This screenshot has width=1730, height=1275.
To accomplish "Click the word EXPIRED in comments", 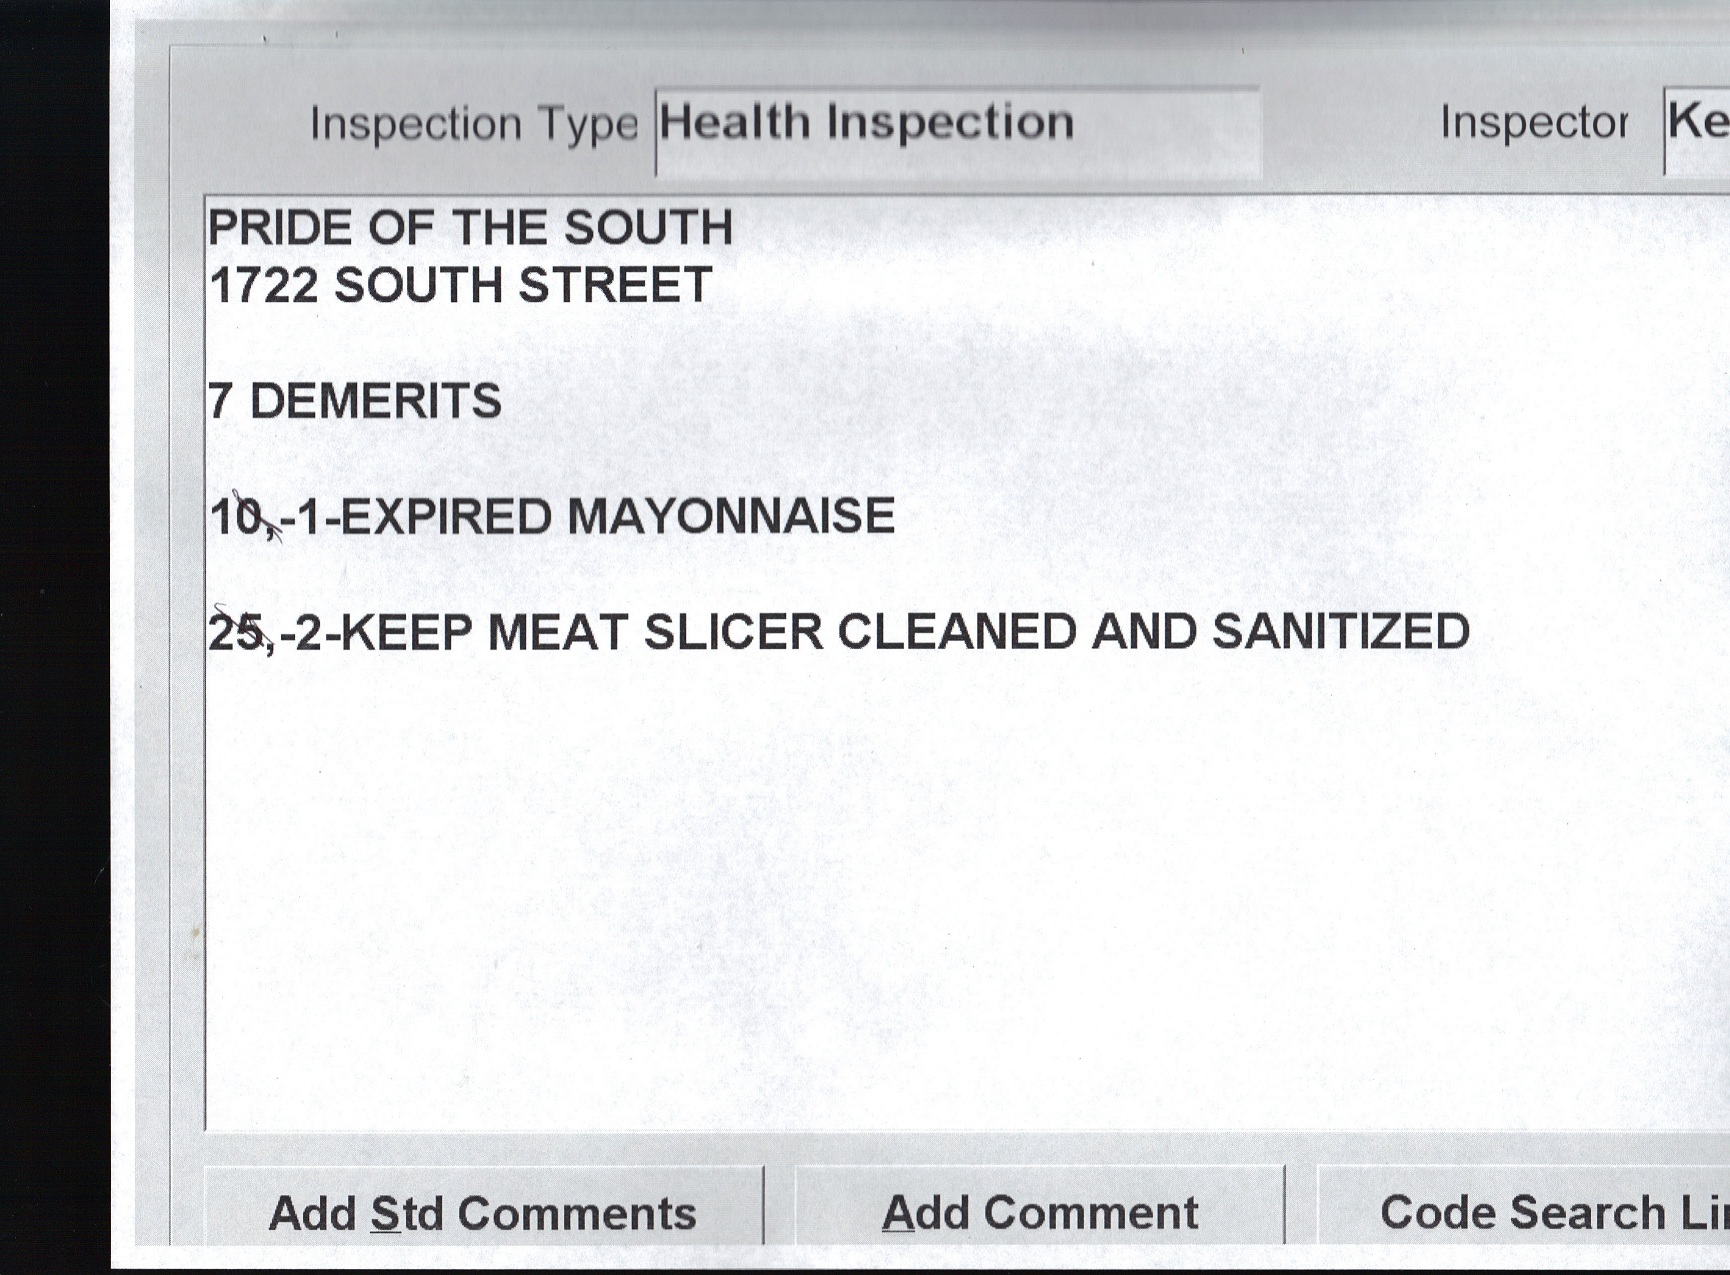I will click(447, 517).
